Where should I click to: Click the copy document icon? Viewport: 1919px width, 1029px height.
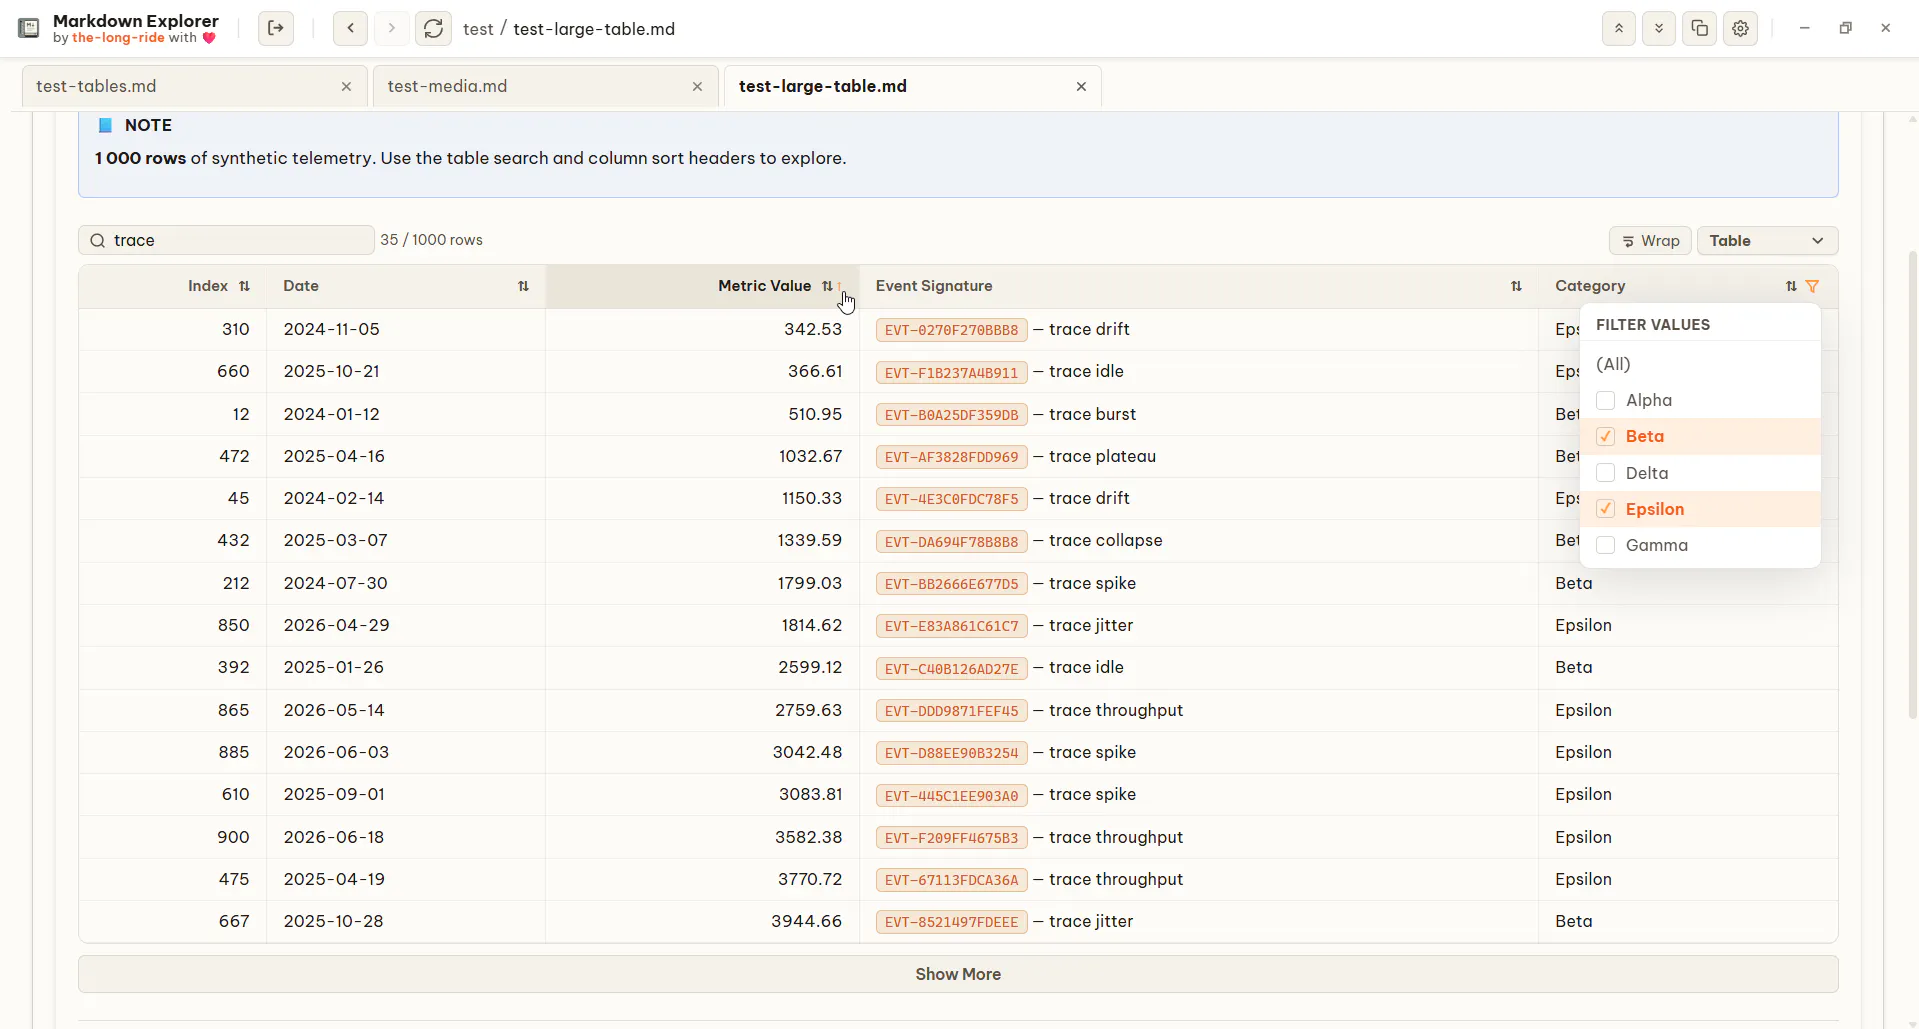[x=1700, y=29]
